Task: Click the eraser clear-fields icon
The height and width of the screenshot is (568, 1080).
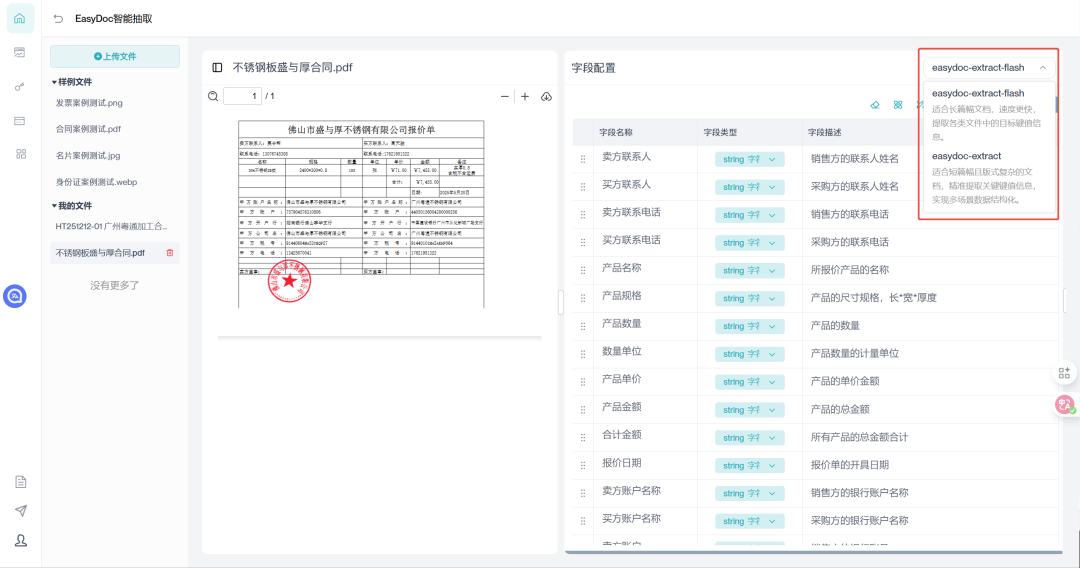Action: coord(875,105)
